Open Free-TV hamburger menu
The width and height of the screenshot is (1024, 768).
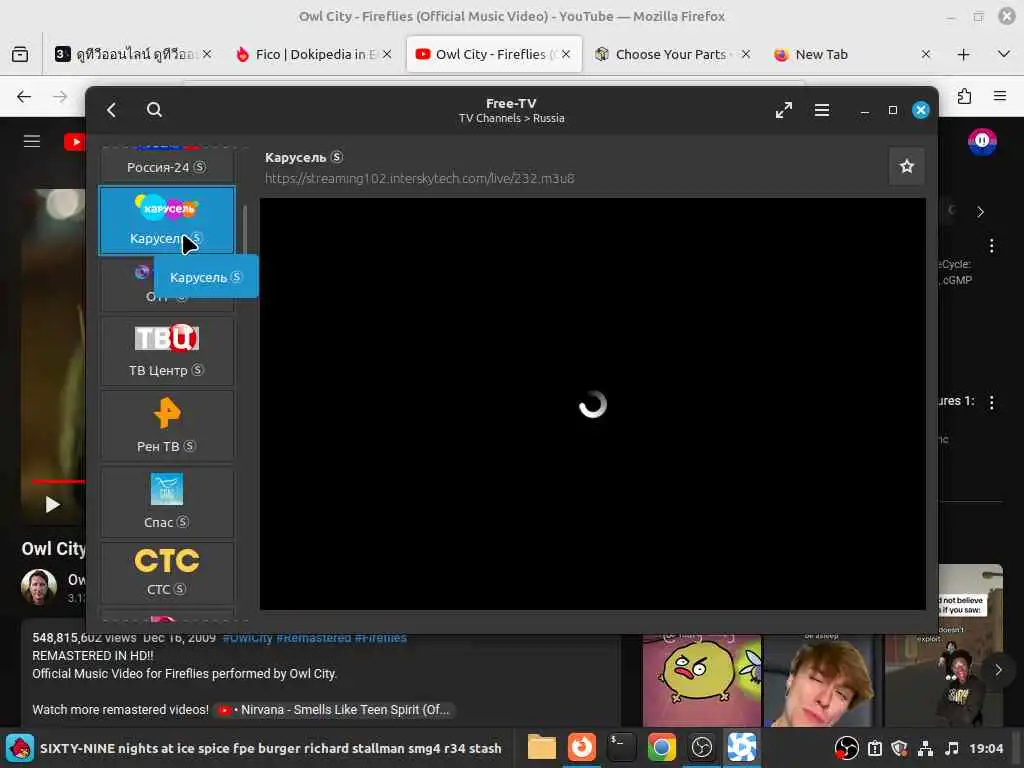tap(822, 110)
